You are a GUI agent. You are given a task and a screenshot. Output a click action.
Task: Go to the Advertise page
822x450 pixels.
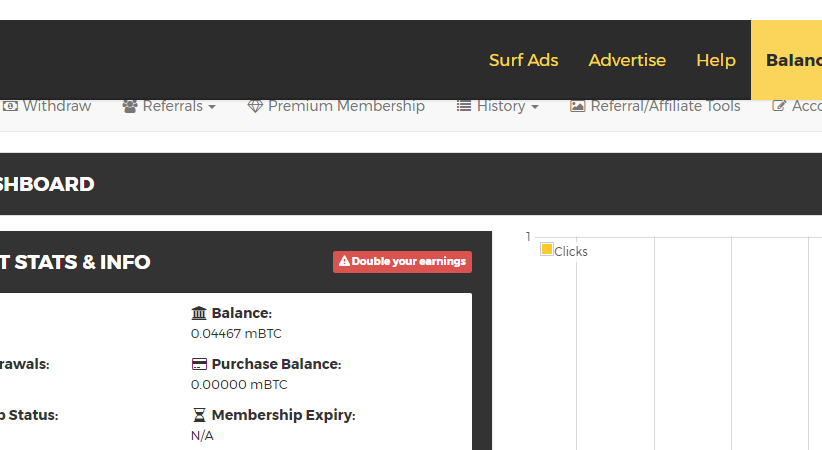coord(627,60)
